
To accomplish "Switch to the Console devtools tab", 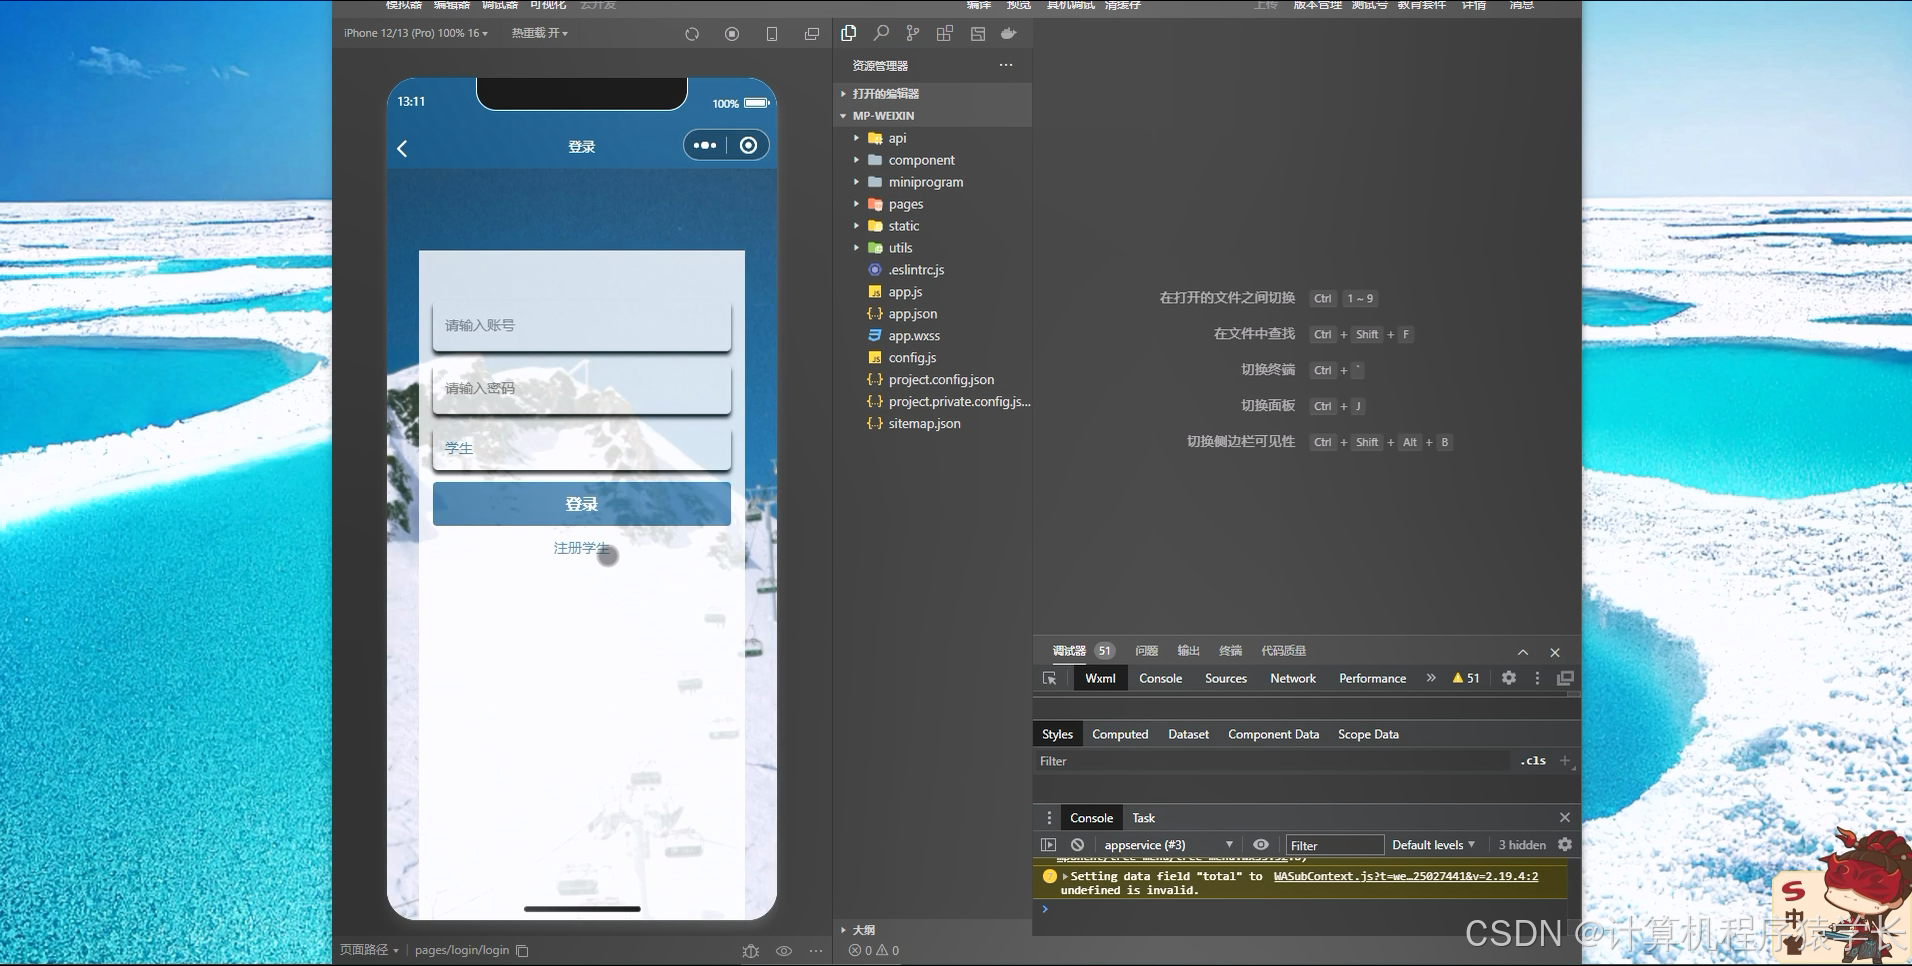I will pos(1160,678).
